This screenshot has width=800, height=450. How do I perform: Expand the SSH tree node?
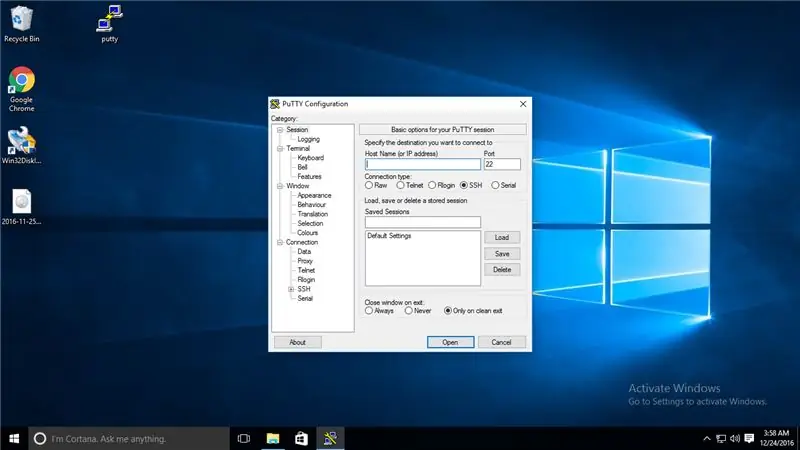[x=291, y=289]
